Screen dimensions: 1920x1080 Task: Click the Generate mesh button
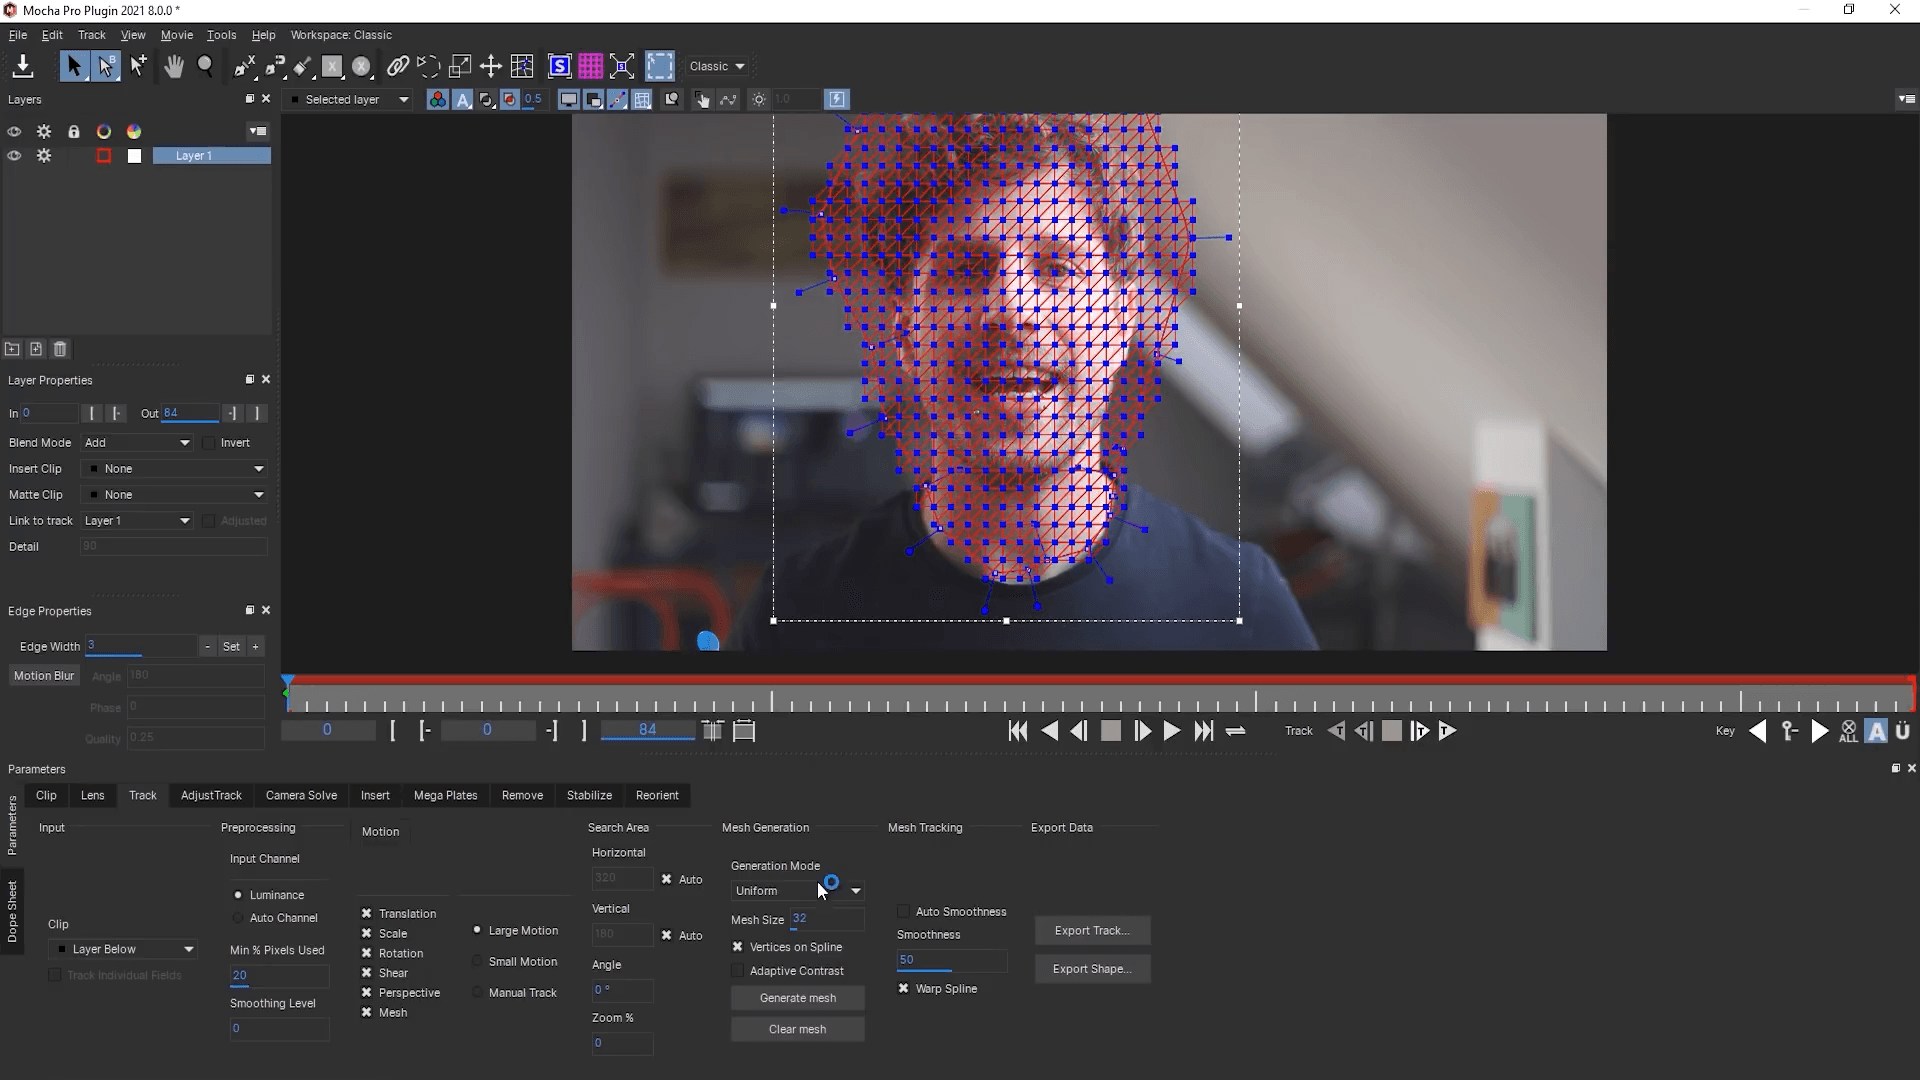click(797, 998)
